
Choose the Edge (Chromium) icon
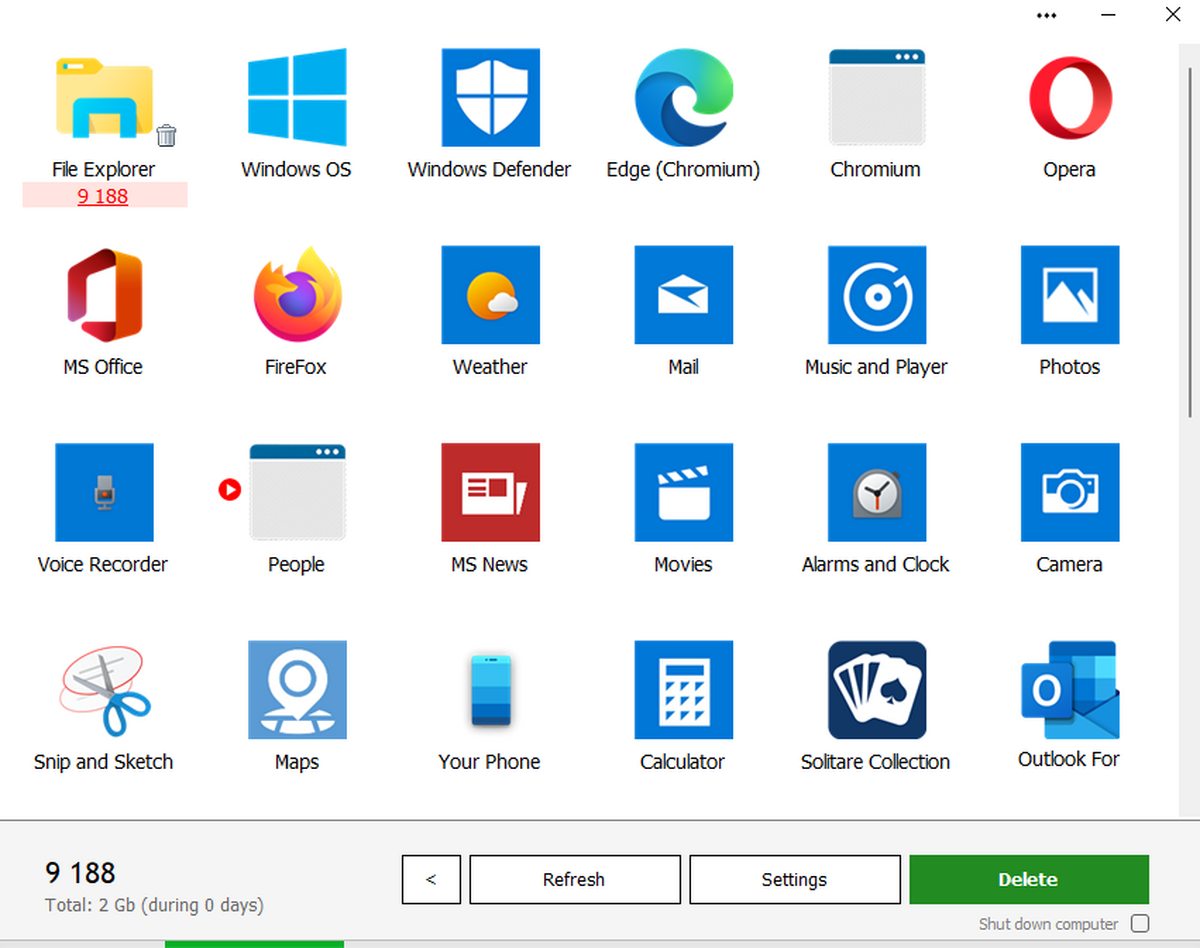(683, 97)
